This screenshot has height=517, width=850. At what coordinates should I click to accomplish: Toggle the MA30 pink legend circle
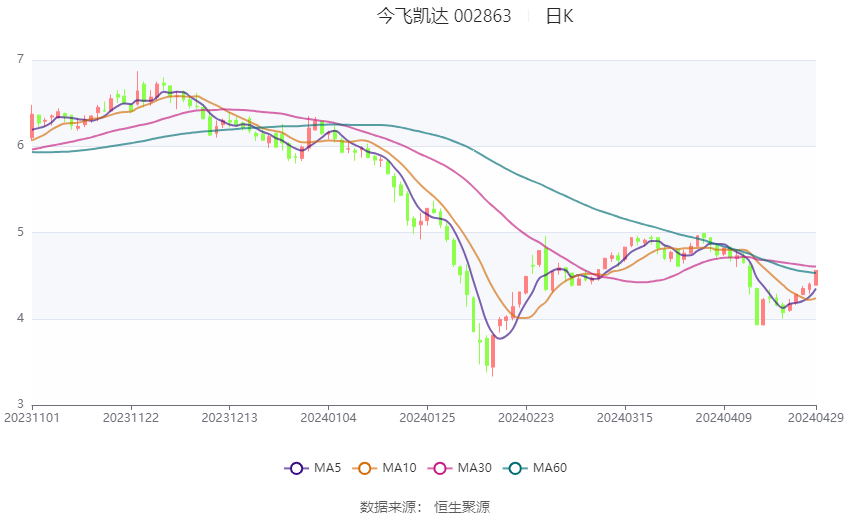coord(440,468)
